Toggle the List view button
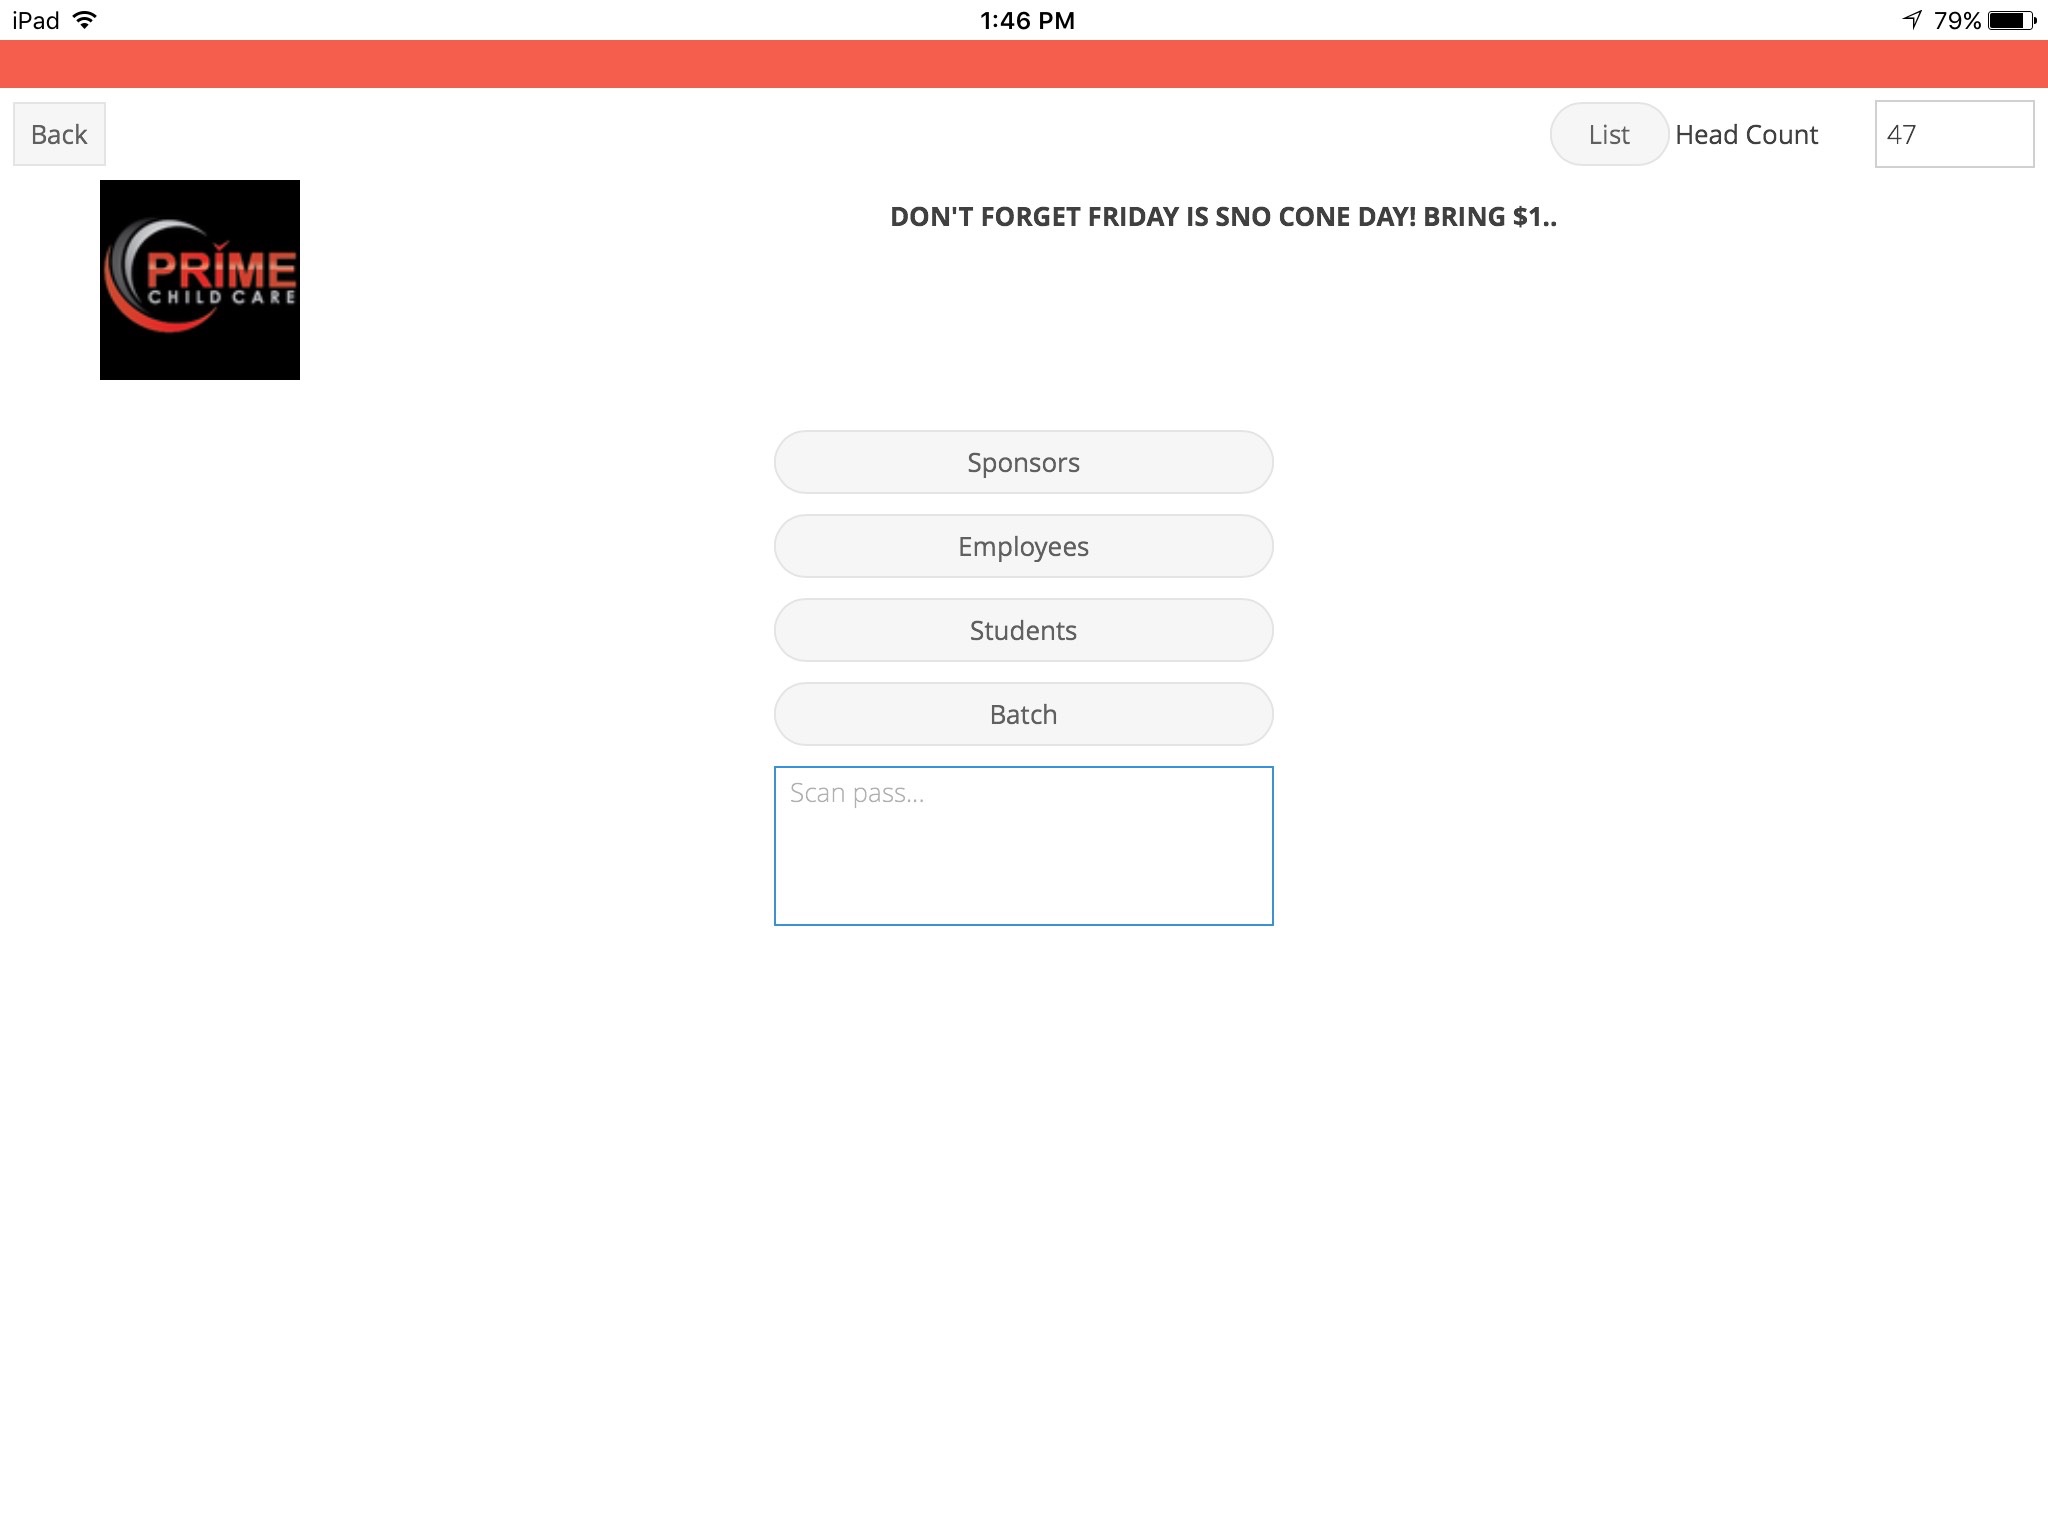The image size is (2048, 1536). click(x=1608, y=132)
